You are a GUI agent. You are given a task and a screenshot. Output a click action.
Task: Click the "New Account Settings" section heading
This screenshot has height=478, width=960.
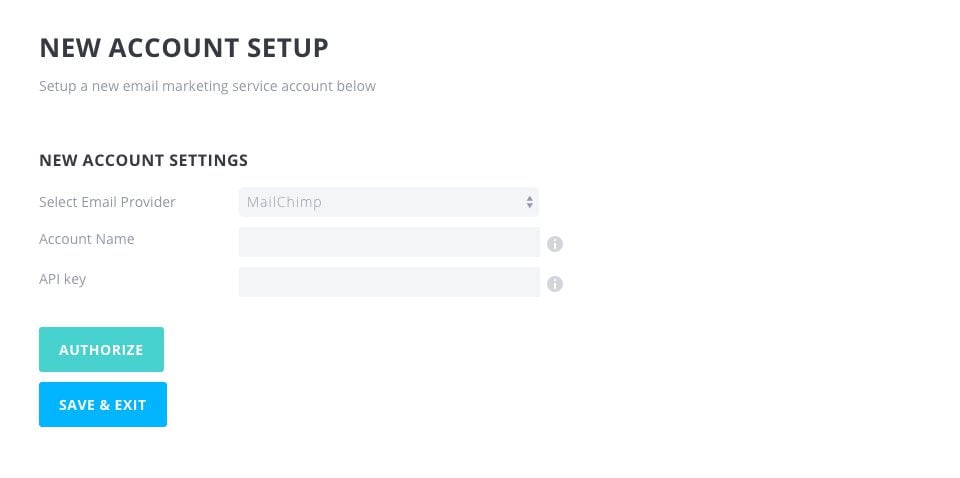pos(143,160)
